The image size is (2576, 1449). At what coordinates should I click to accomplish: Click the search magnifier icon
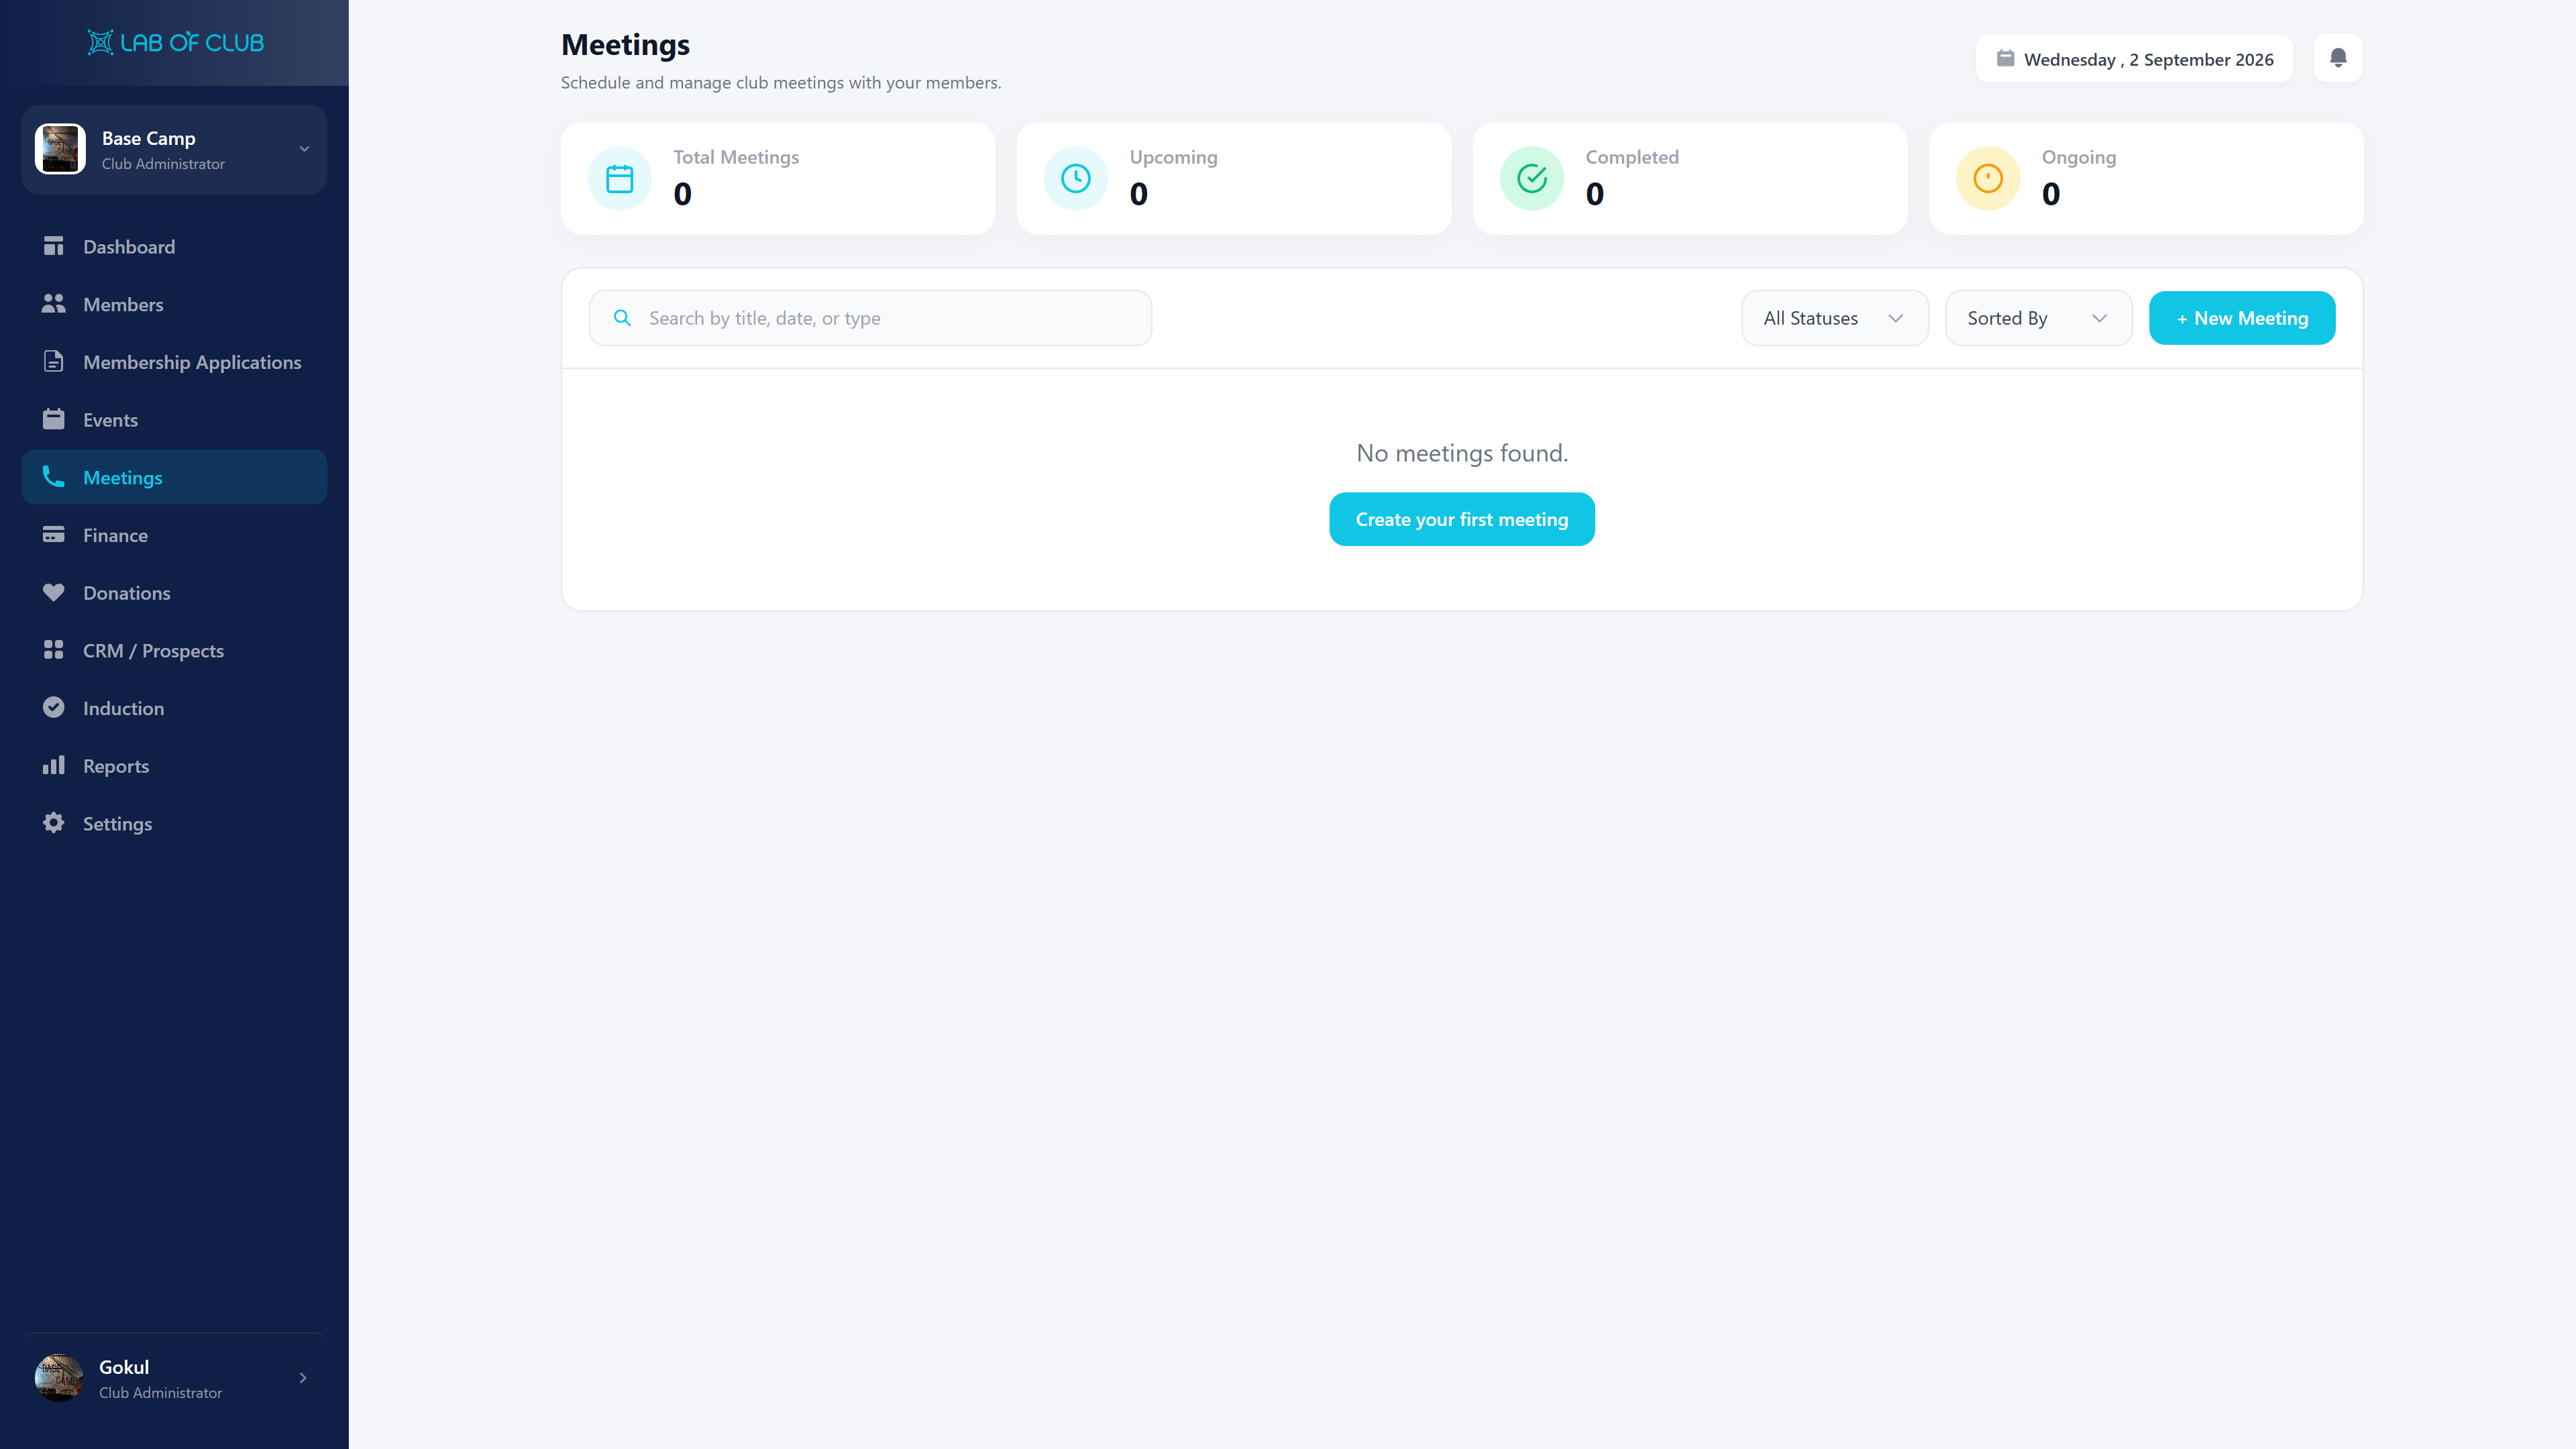[x=622, y=318]
